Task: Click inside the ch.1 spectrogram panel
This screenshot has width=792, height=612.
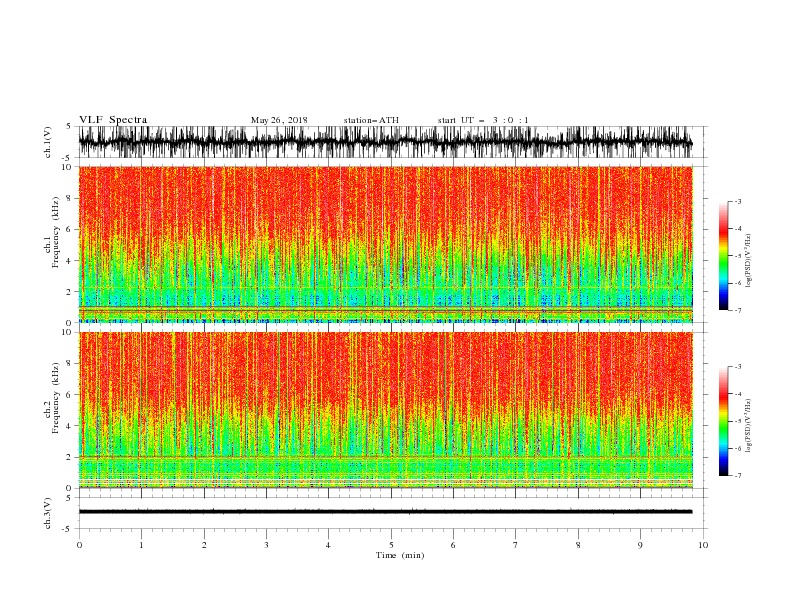Action: pos(385,244)
